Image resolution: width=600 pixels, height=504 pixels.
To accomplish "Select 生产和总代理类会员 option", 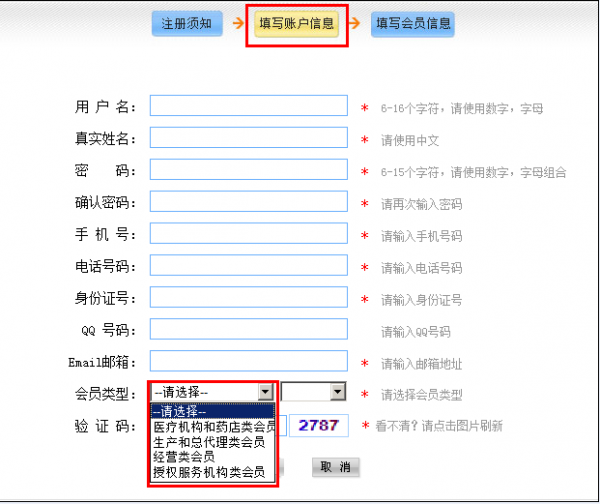I will pyautogui.click(x=212, y=441).
